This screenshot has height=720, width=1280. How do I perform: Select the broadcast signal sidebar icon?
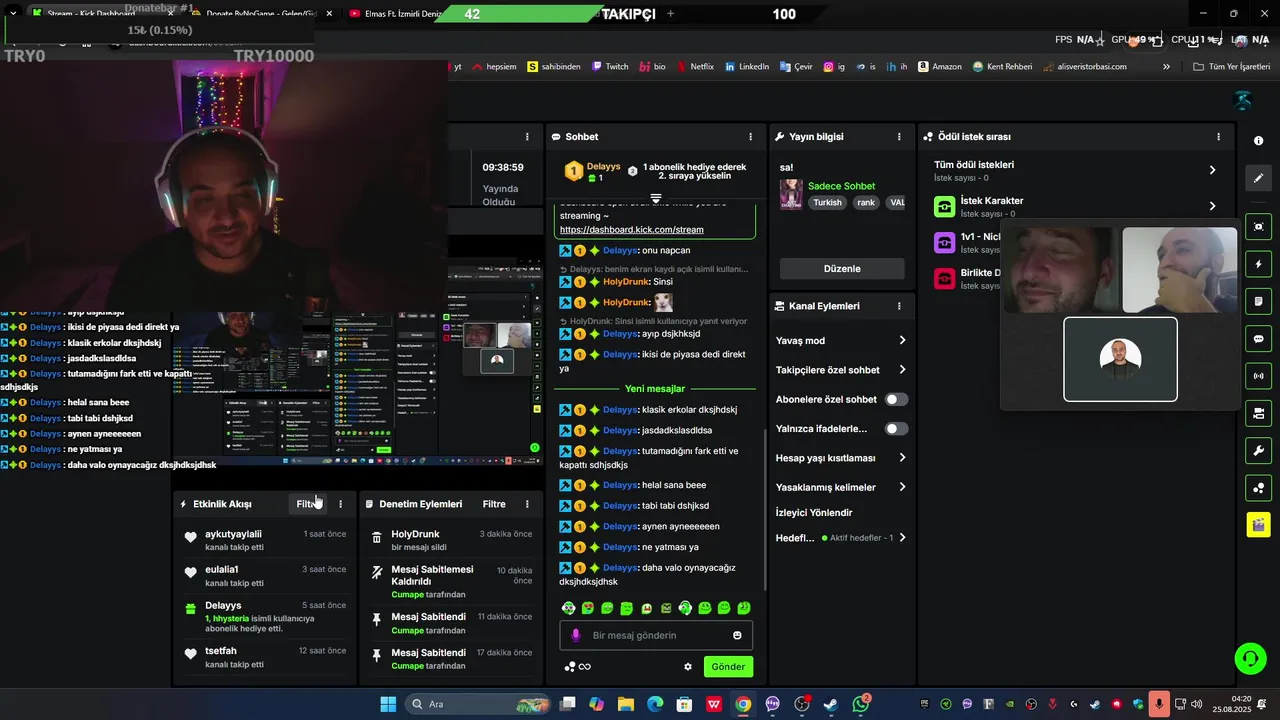click(1258, 376)
